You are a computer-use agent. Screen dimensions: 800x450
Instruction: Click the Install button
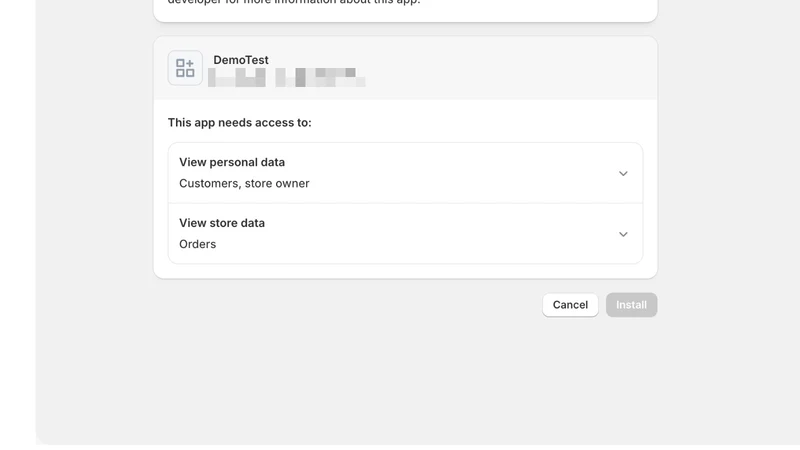coord(631,305)
